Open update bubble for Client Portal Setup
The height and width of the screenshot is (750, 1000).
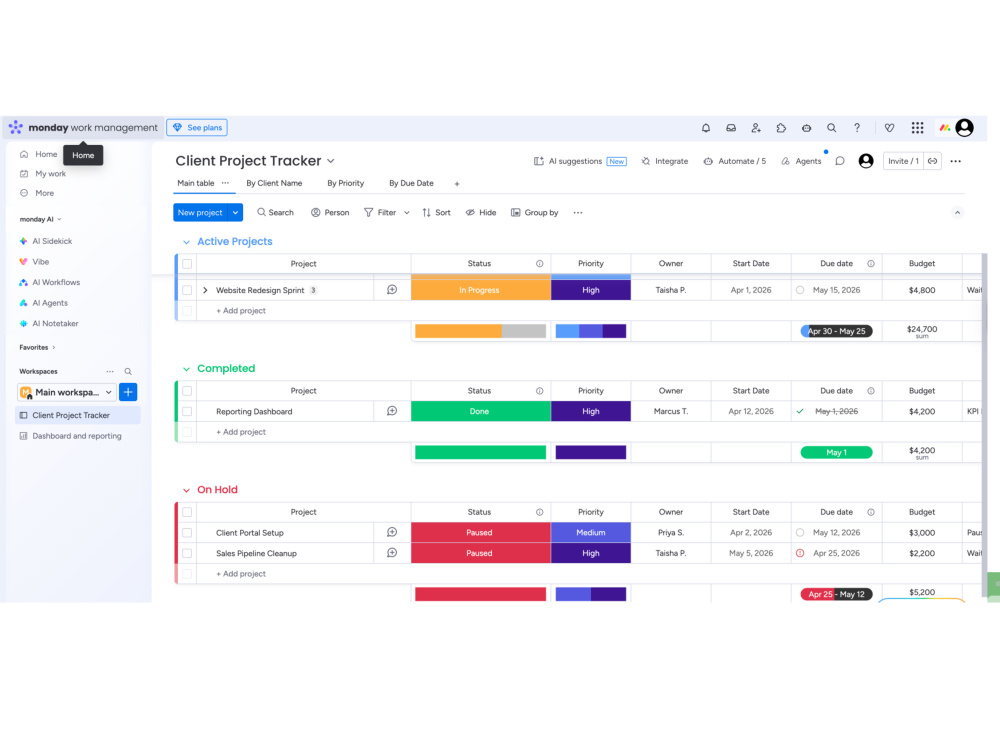[392, 532]
